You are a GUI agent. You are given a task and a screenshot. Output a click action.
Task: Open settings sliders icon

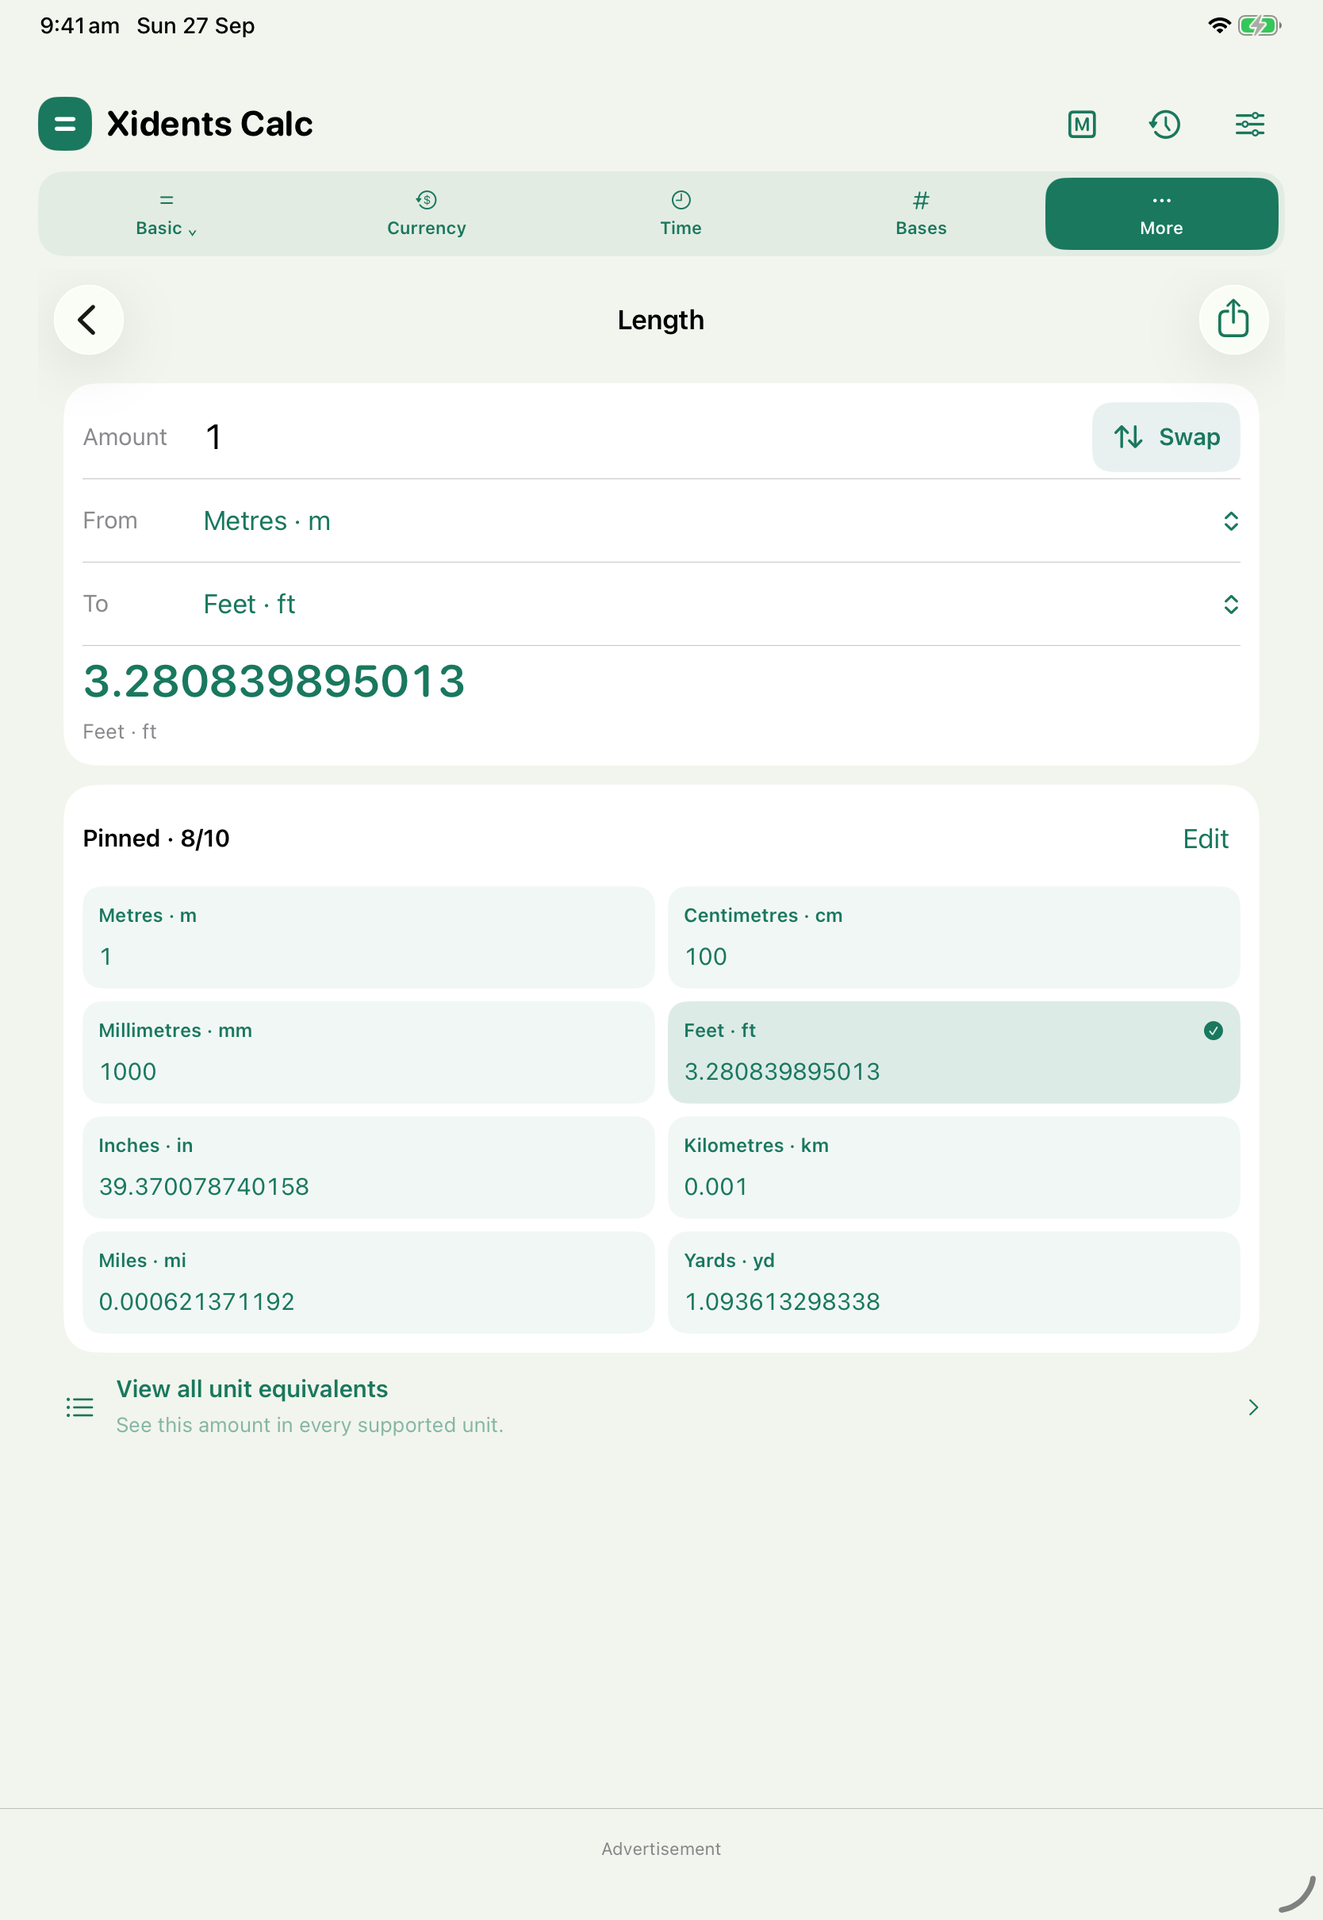pos(1249,124)
